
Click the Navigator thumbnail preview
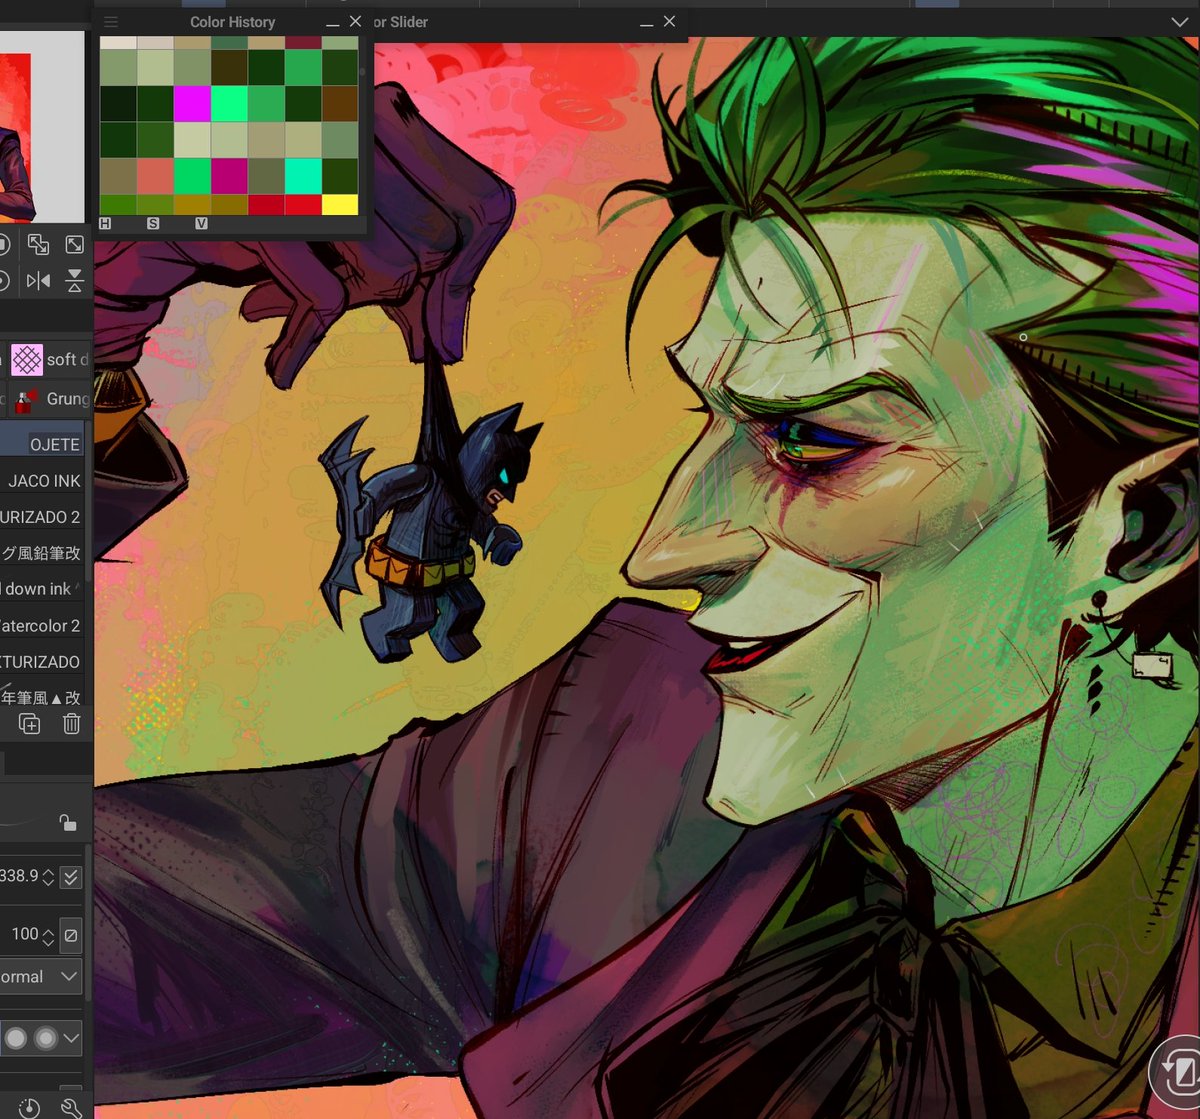42,126
